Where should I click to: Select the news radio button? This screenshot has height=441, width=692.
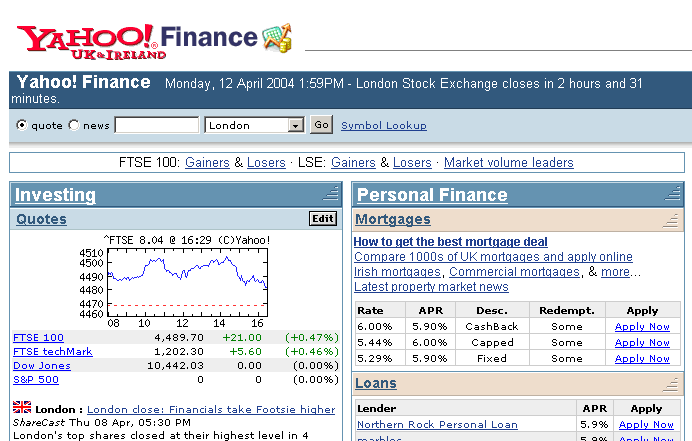click(x=73, y=125)
